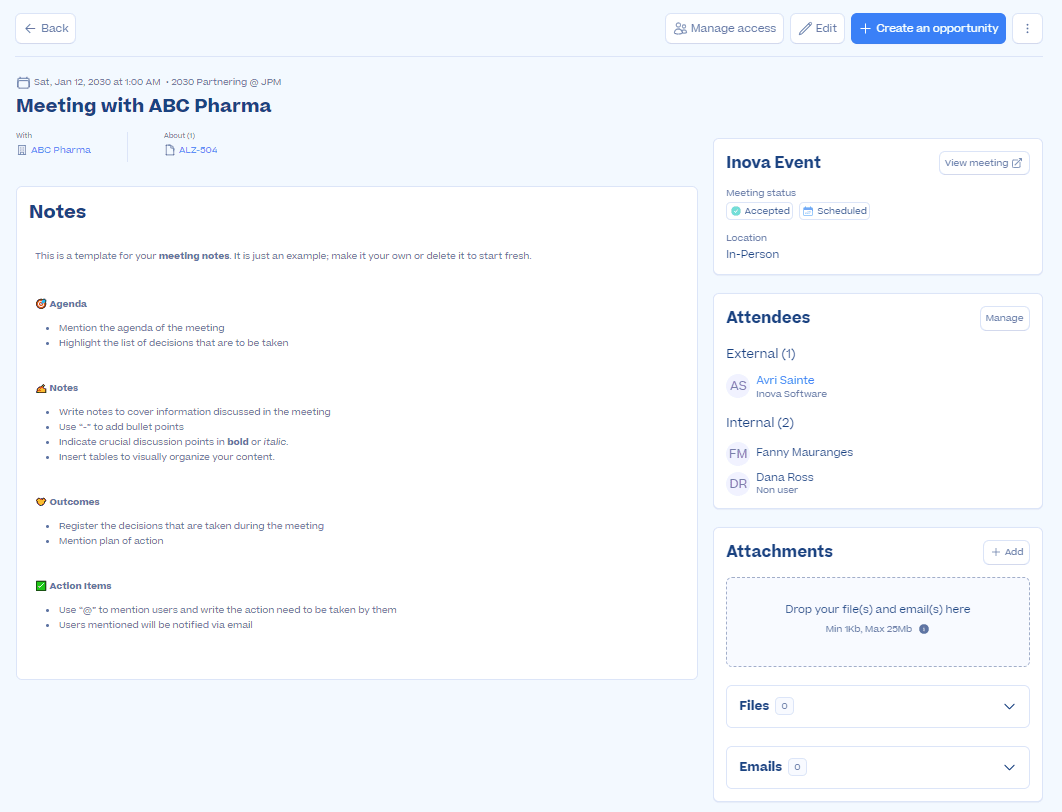Edit the meeting notes
The image size is (1062, 812).
click(x=817, y=29)
